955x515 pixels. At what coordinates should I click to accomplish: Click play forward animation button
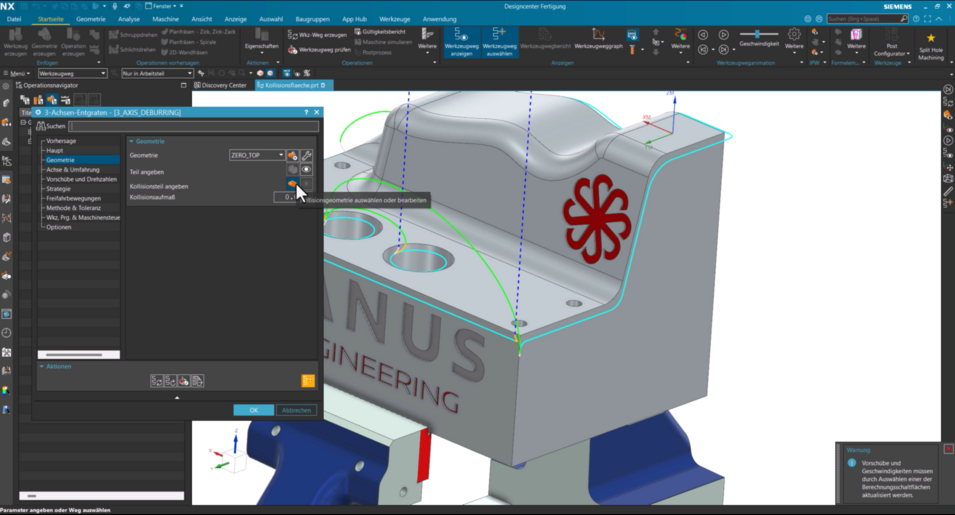[724, 35]
